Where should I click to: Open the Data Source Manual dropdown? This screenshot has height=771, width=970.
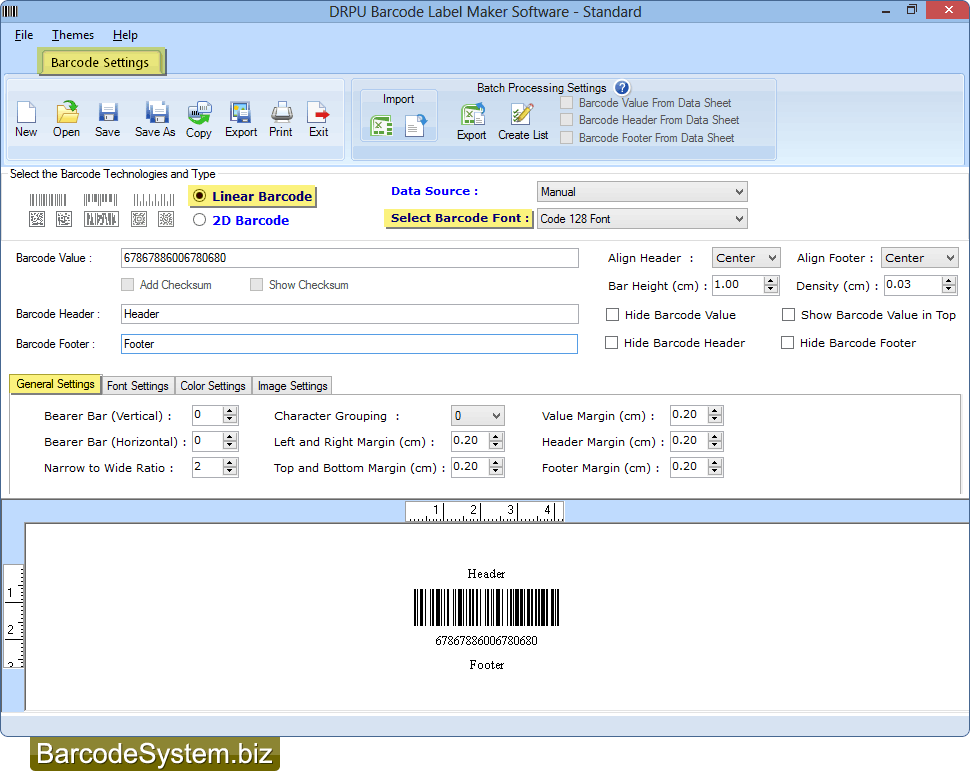642,192
